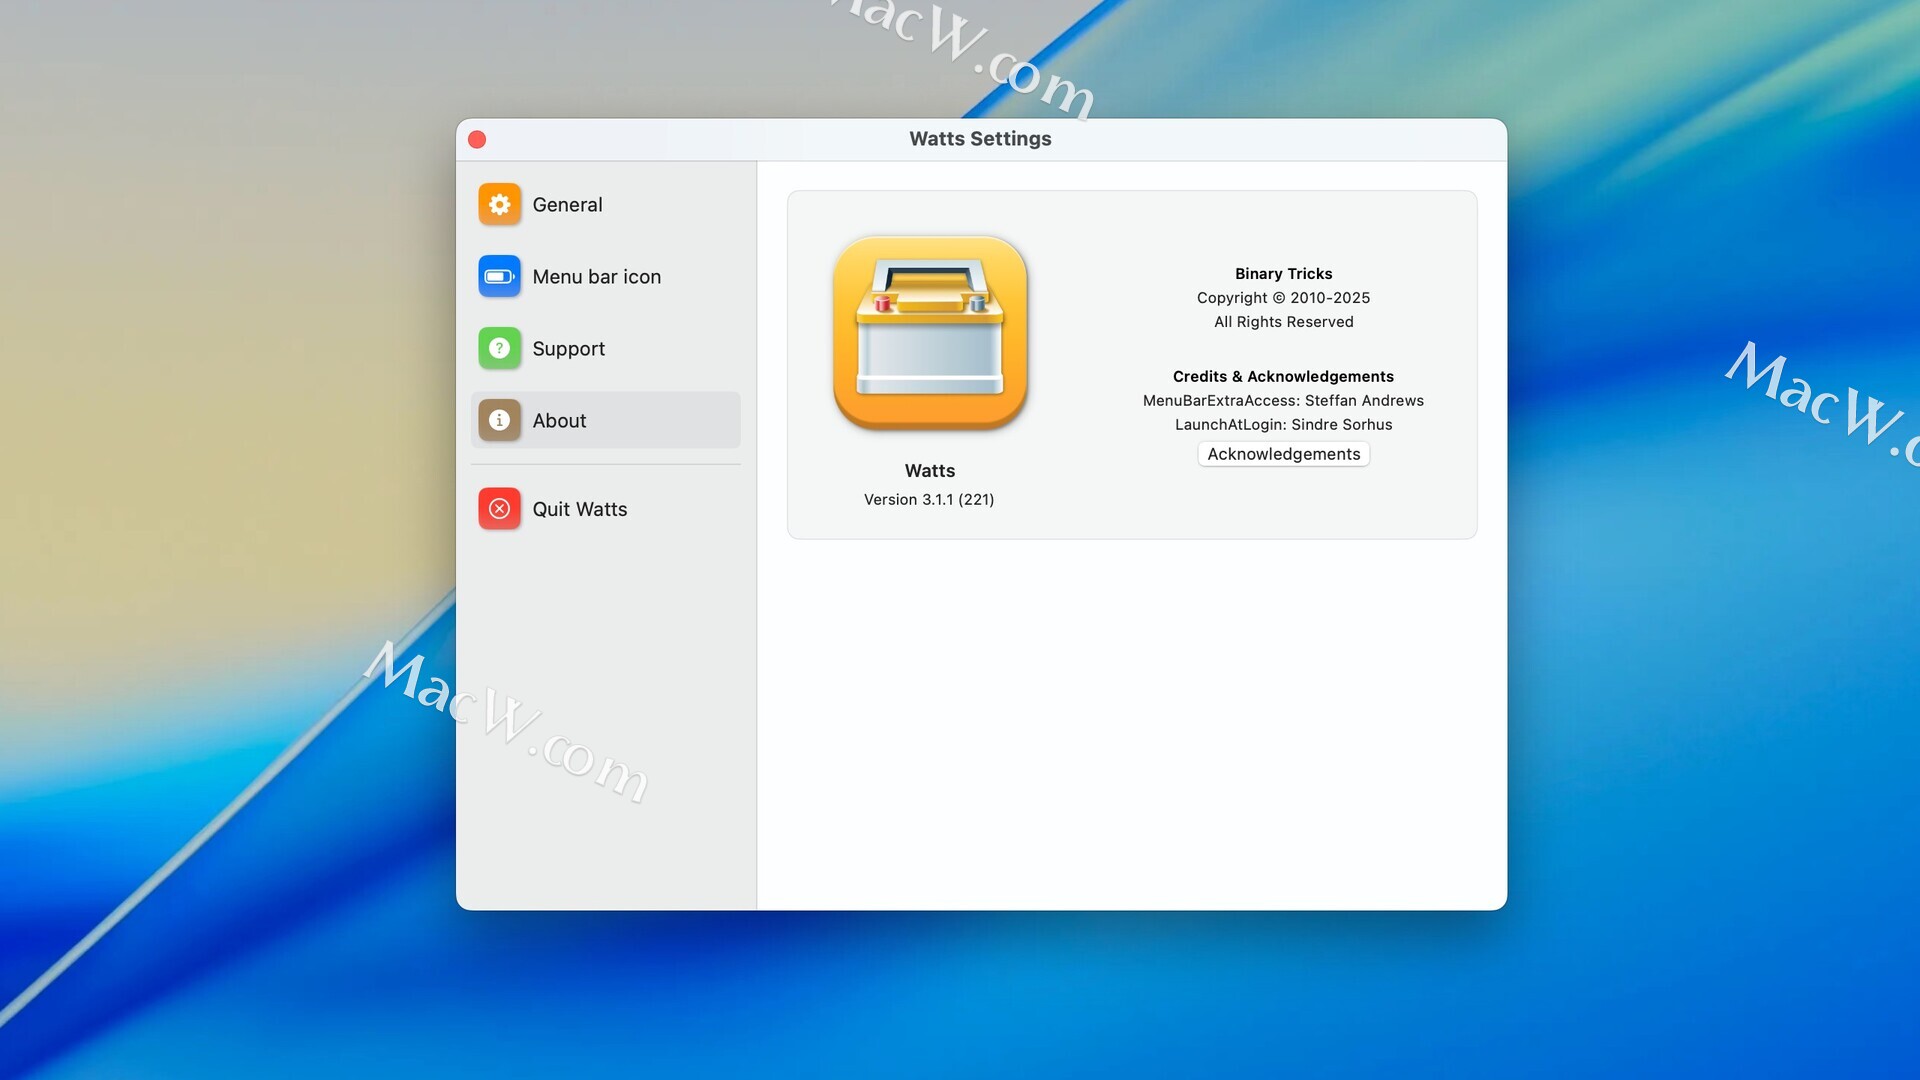Screen dimensions: 1920x1080
Task: Click the green Support question mark icon
Action: coord(499,349)
